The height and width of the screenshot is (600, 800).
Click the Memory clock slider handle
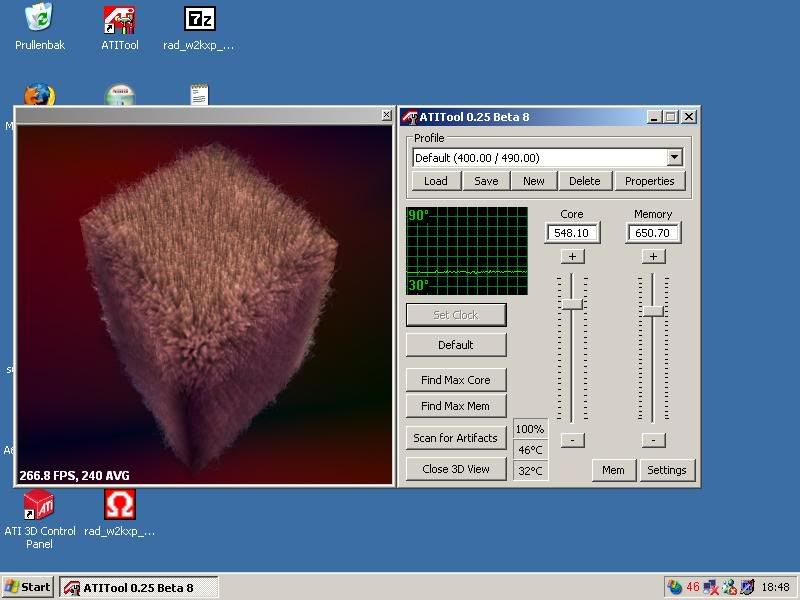[653, 311]
